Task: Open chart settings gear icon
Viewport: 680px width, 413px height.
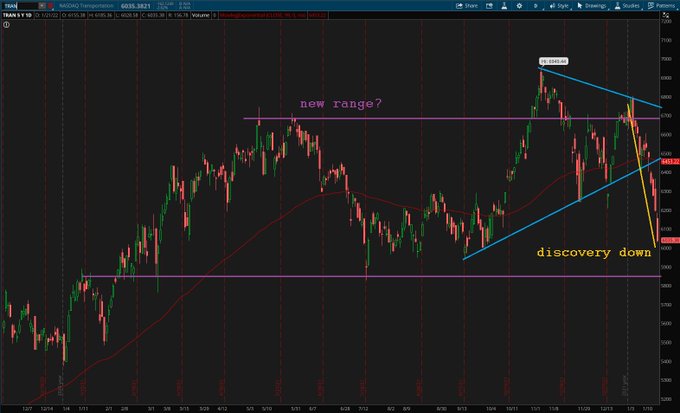Action: click(x=519, y=6)
